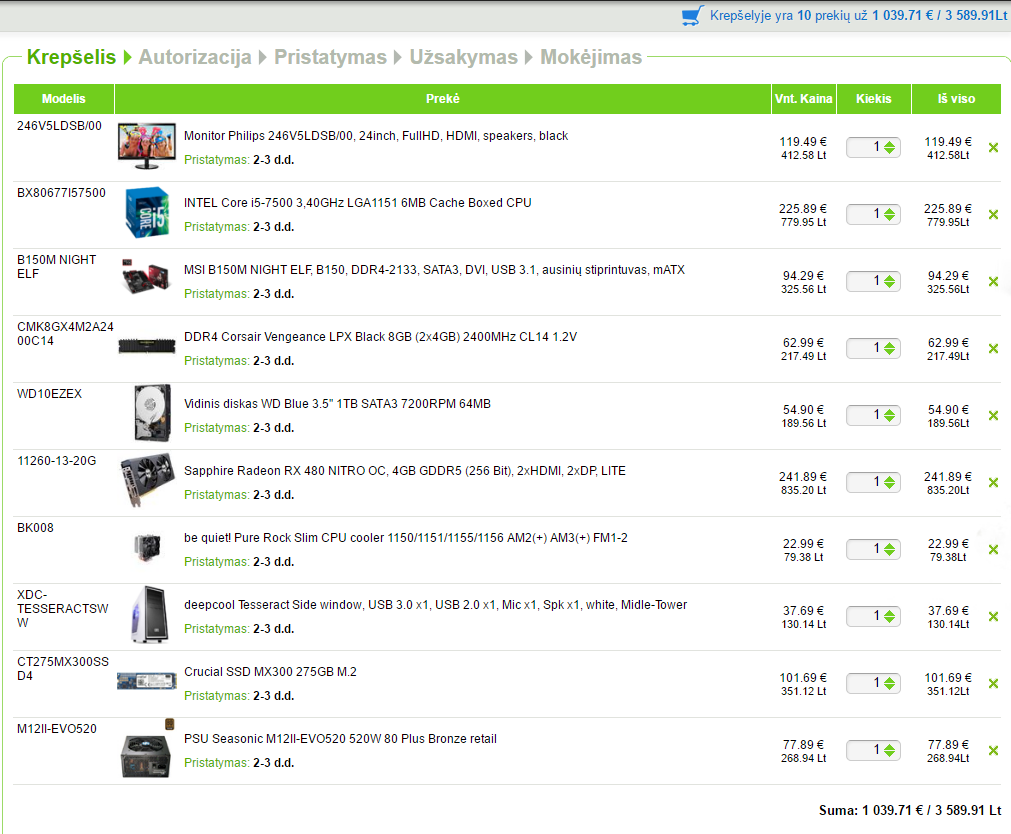Remove the Philips monitor from cart

[993, 148]
